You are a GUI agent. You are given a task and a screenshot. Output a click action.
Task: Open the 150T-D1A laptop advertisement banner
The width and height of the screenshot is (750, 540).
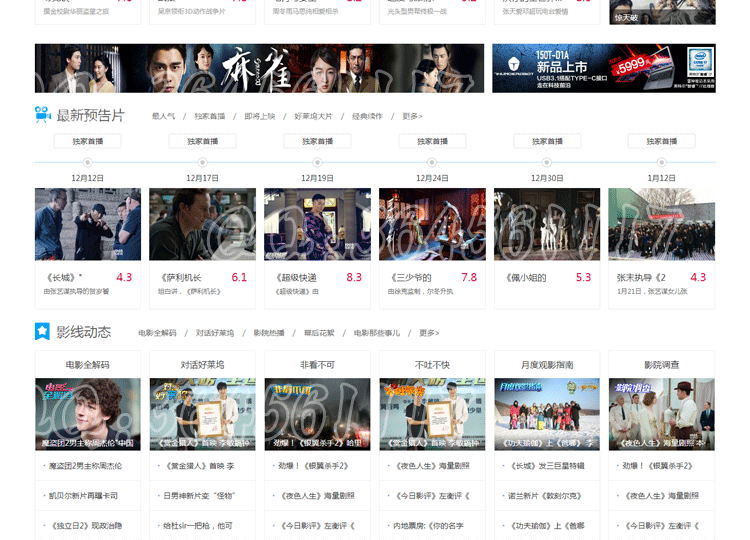[604, 68]
